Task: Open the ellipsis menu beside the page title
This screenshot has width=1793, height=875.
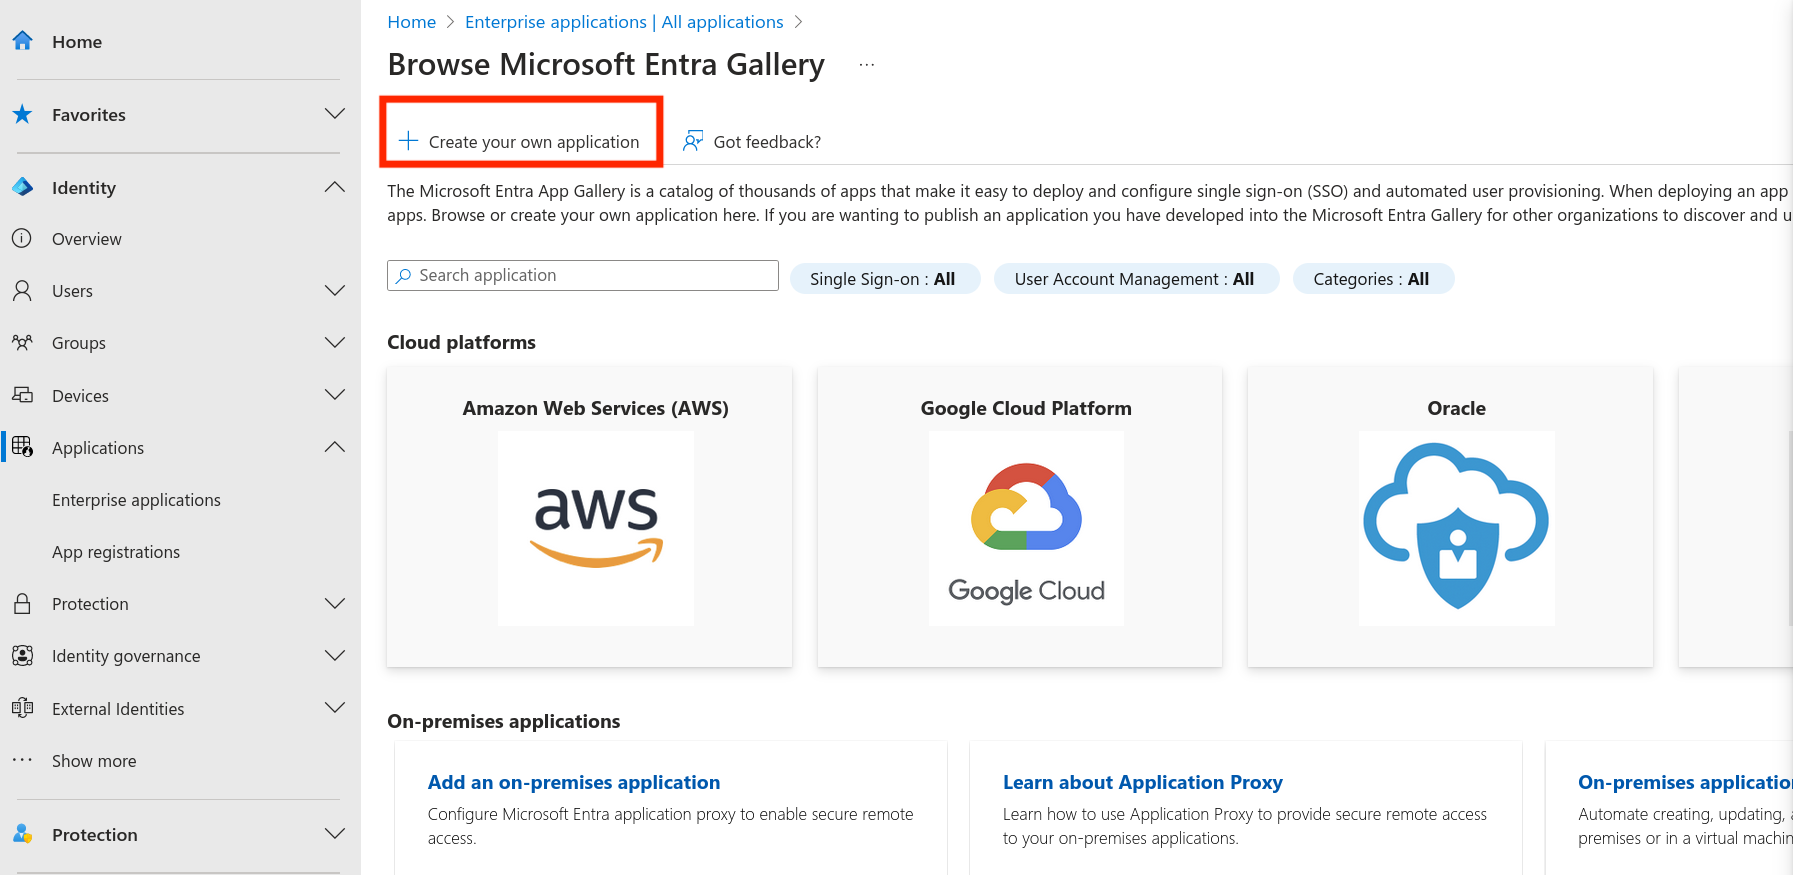Action: pyautogui.click(x=866, y=65)
